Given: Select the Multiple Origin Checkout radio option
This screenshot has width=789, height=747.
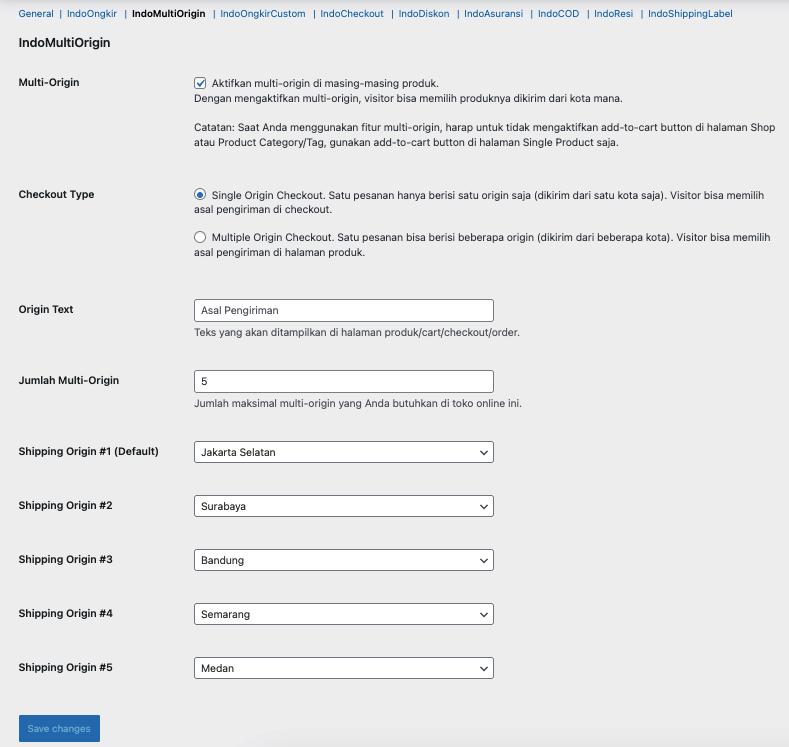Looking at the screenshot, I should [x=200, y=237].
